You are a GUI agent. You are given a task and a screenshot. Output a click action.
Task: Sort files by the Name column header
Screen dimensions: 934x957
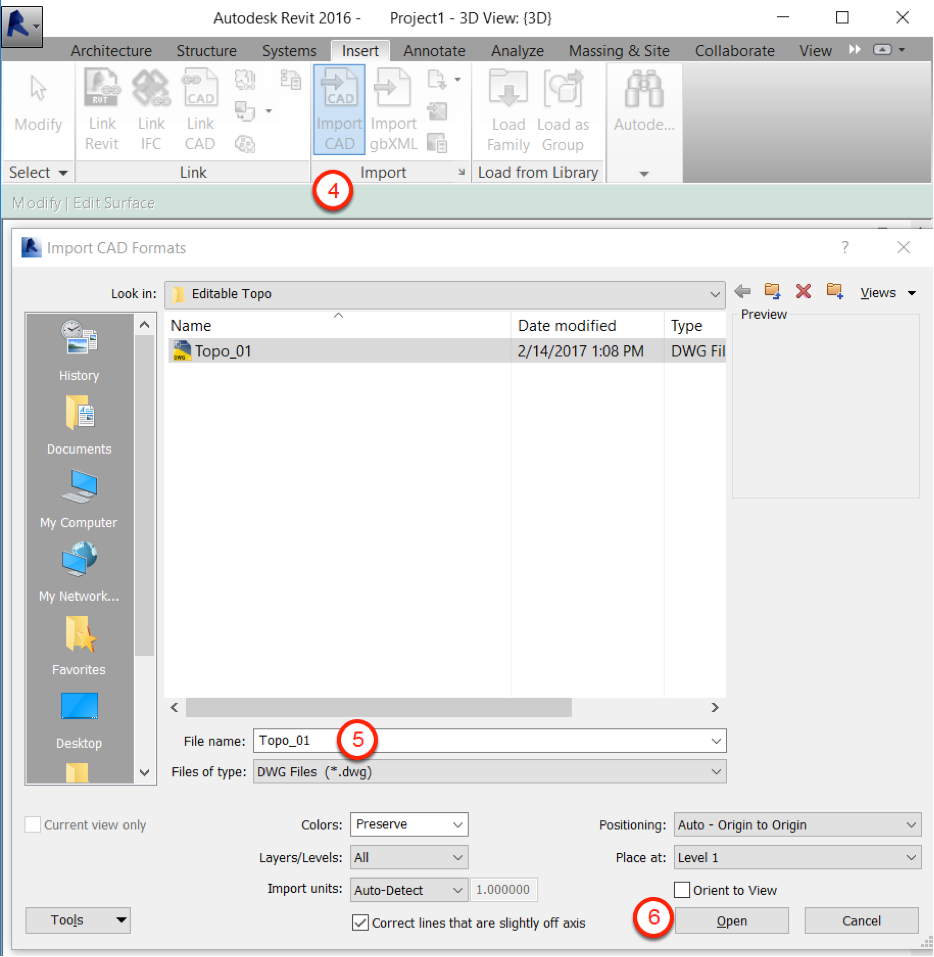(338, 325)
